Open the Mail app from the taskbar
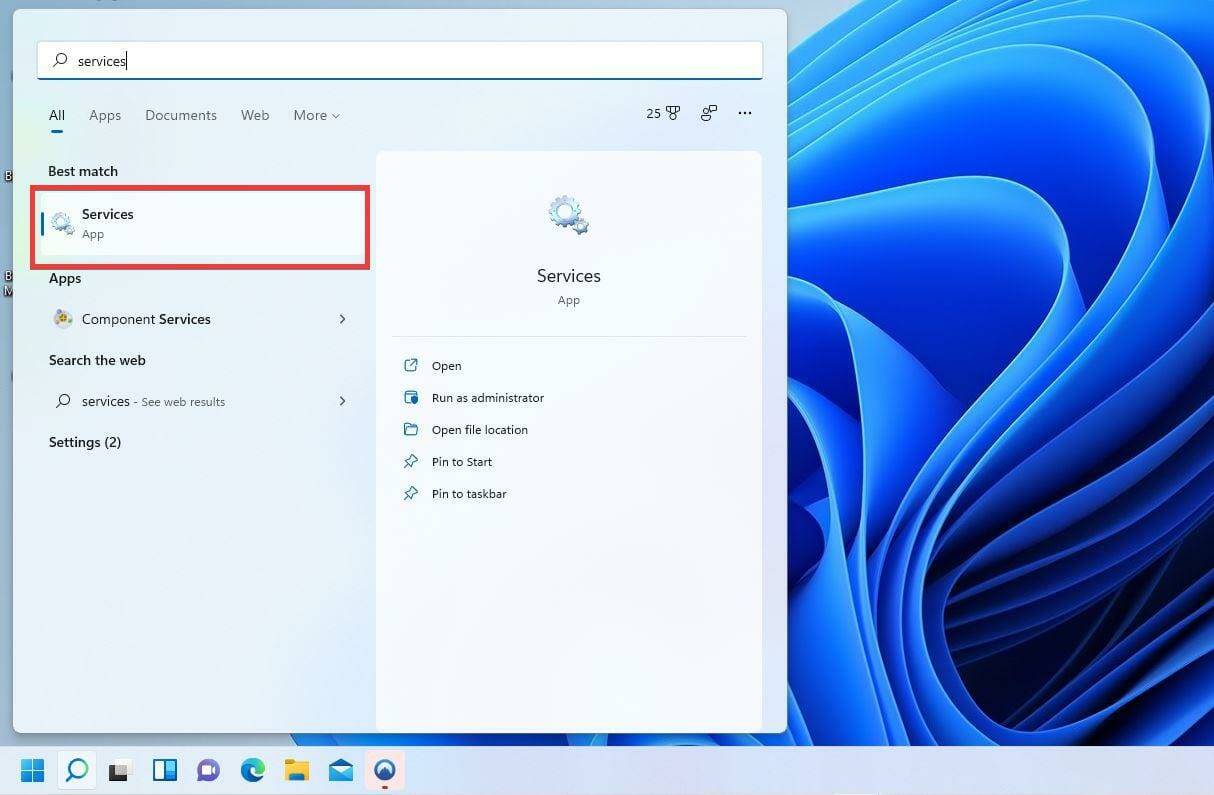The image size is (1214, 795). coord(341,770)
